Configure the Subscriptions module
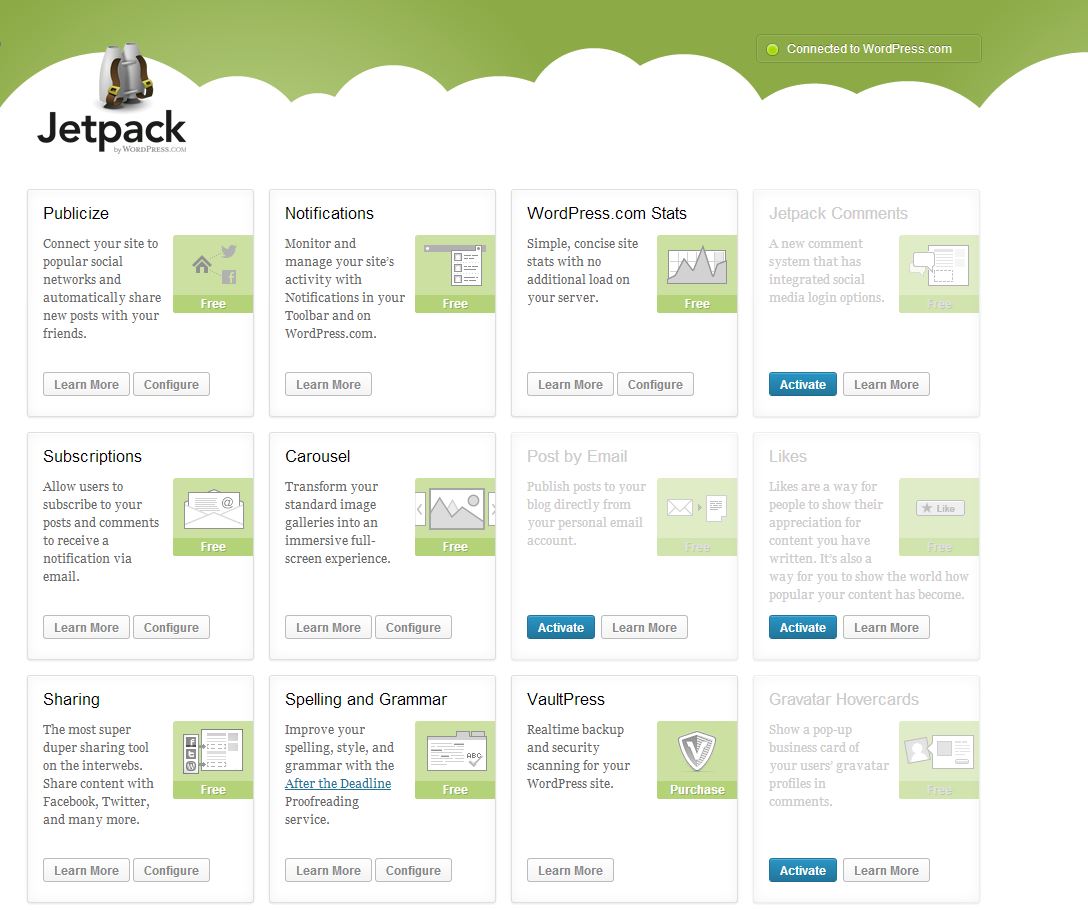 coord(171,627)
